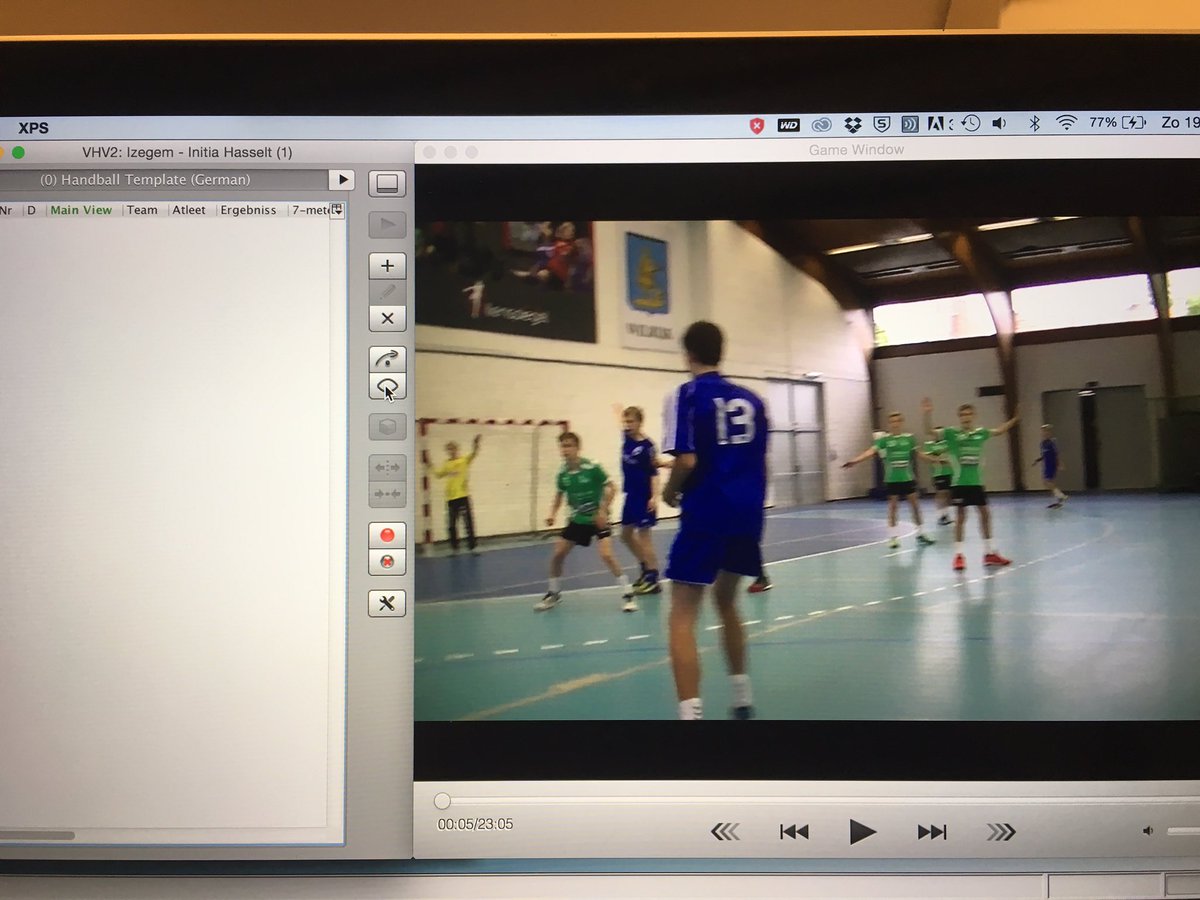Start recording with the red circle button
The width and height of the screenshot is (1200, 900).
tap(387, 535)
